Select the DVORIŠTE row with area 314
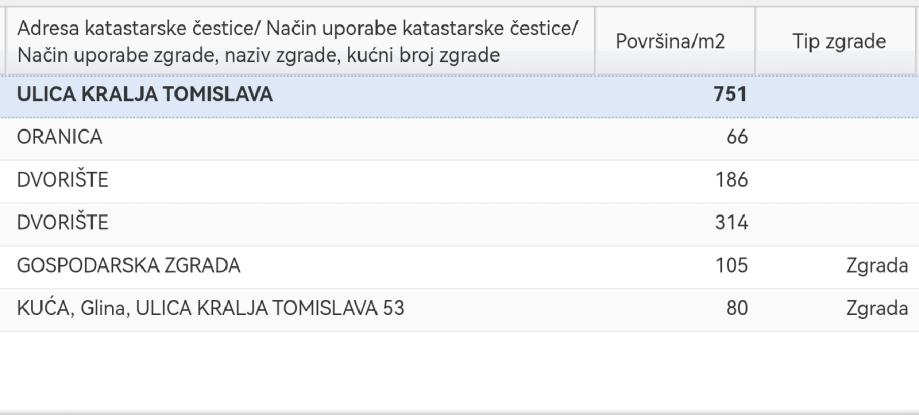The image size is (919, 415). 64,224
